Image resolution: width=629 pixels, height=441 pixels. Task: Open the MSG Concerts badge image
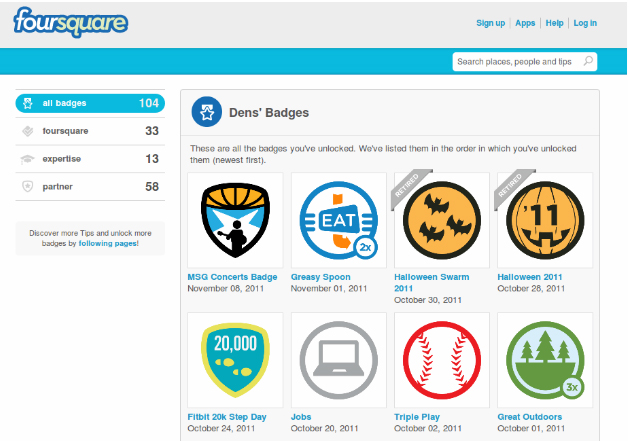coord(235,220)
